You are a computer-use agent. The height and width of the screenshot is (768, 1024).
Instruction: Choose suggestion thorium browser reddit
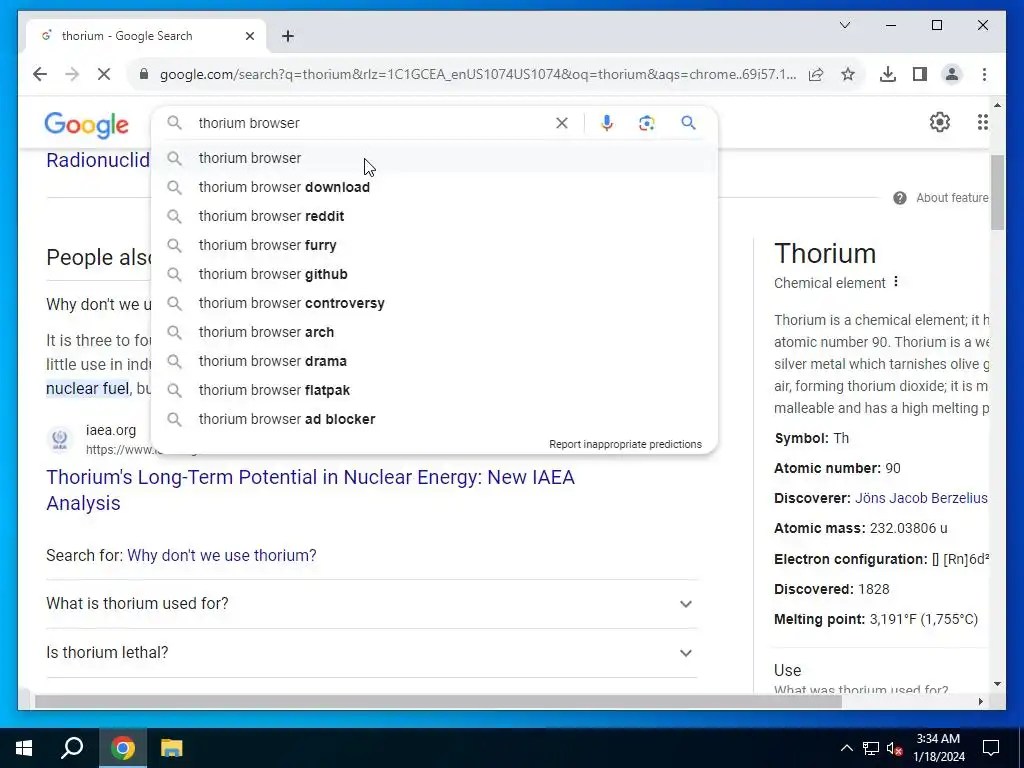[434, 216]
